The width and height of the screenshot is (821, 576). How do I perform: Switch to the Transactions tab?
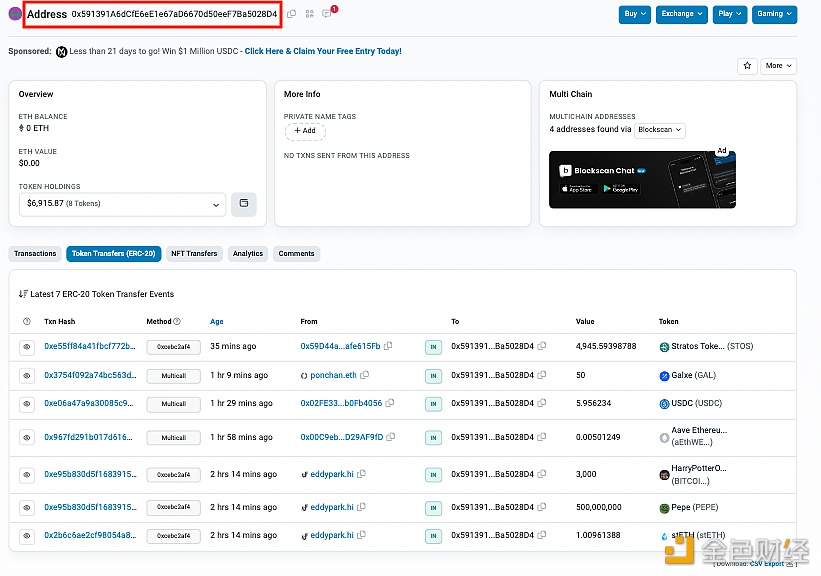(35, 253)
